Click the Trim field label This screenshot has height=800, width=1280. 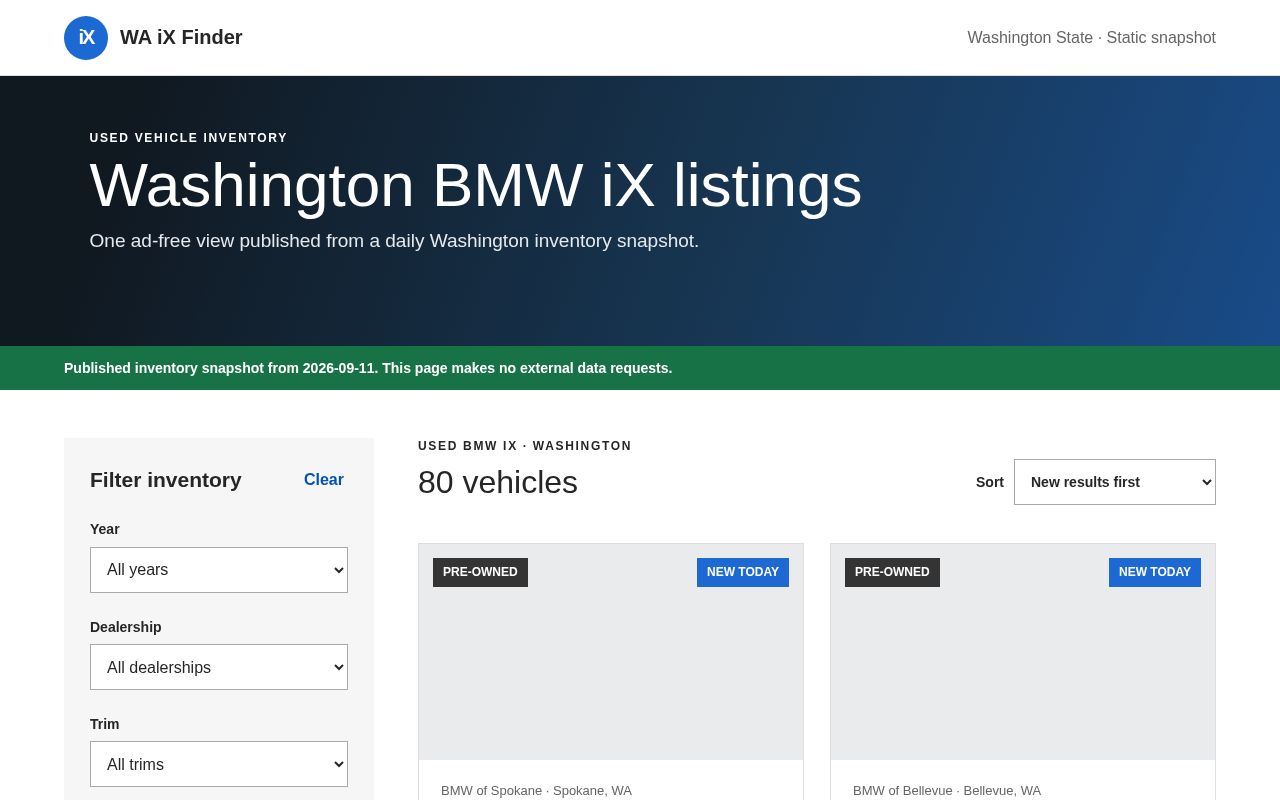point(105,724)
